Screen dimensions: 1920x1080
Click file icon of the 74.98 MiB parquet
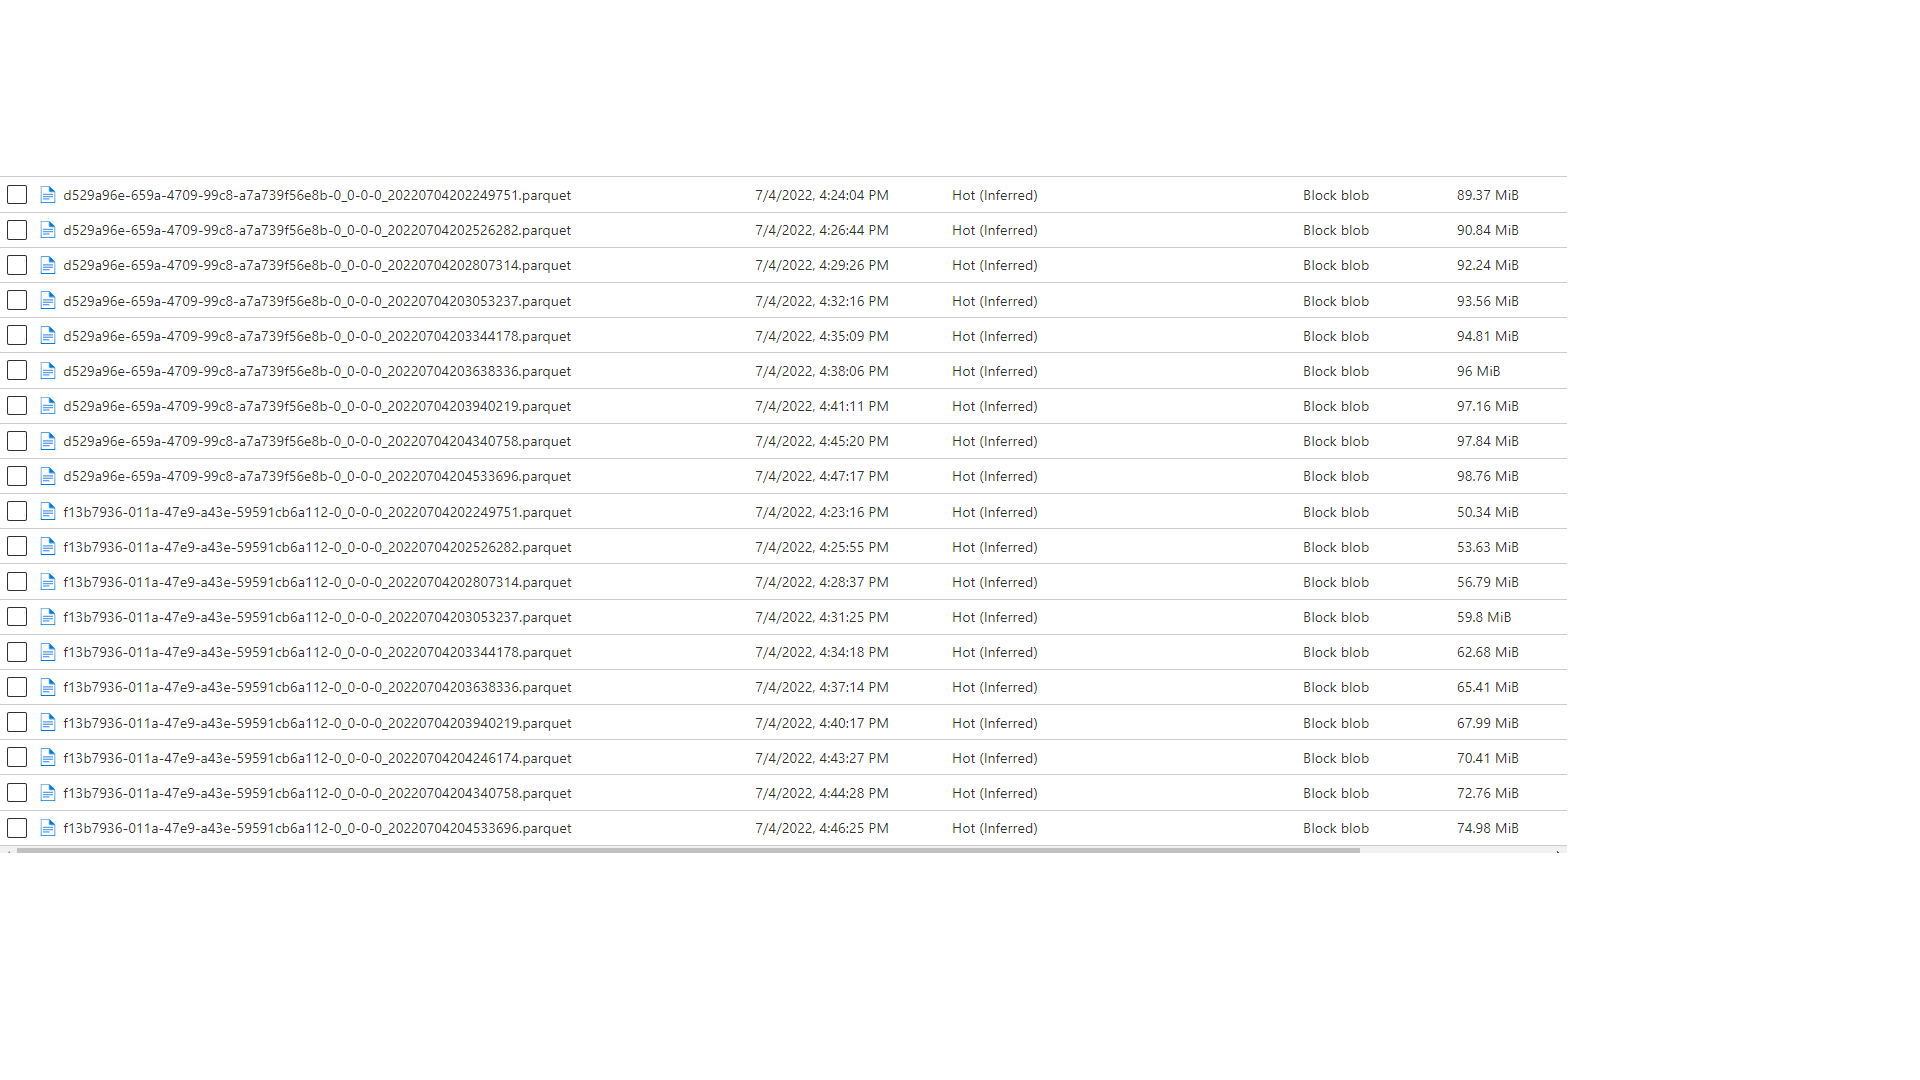[x=47, y=828]
